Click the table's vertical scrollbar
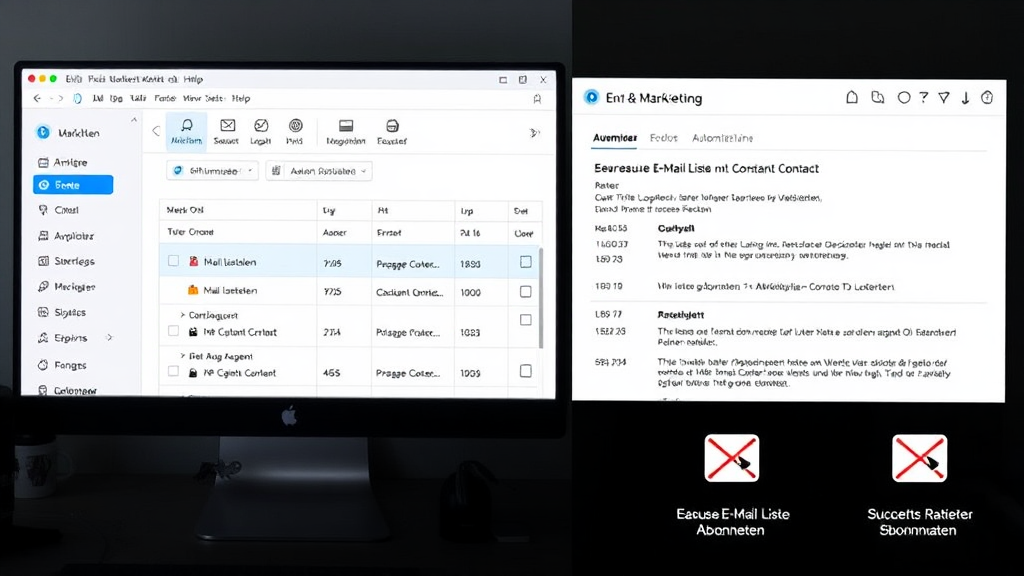The width and height of the screenshot is (1024, 576). click(x=540, y=297)
